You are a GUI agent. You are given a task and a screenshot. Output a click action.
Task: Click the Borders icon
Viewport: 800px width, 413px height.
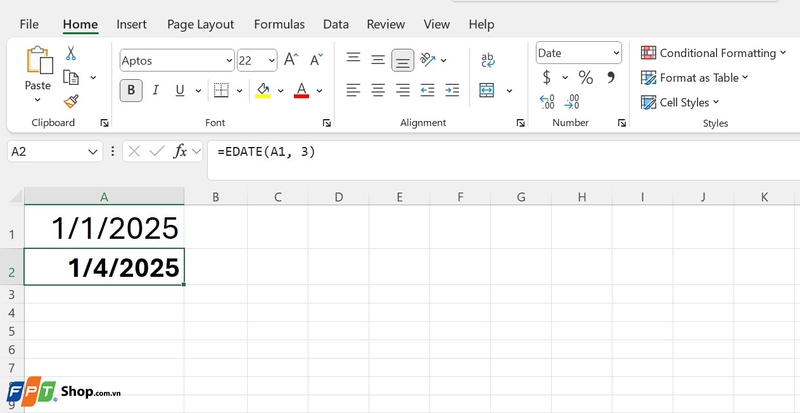tap(221, 90)
